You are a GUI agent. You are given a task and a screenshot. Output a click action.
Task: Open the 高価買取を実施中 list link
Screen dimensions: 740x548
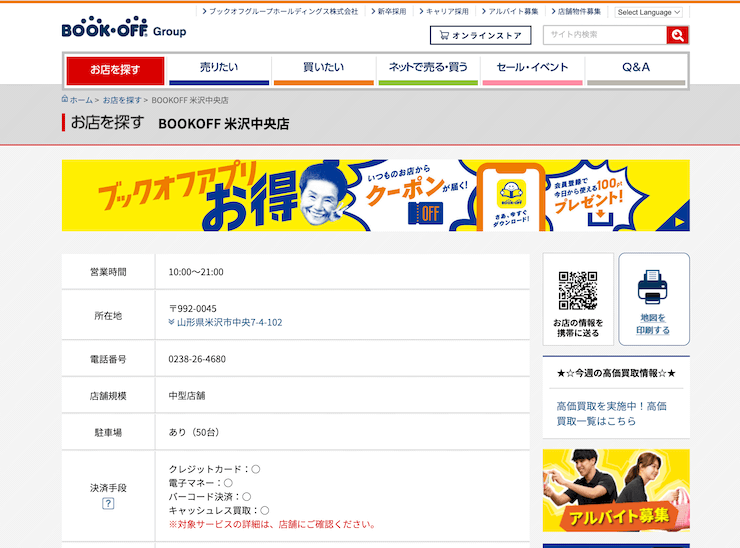tap(611, 413)
